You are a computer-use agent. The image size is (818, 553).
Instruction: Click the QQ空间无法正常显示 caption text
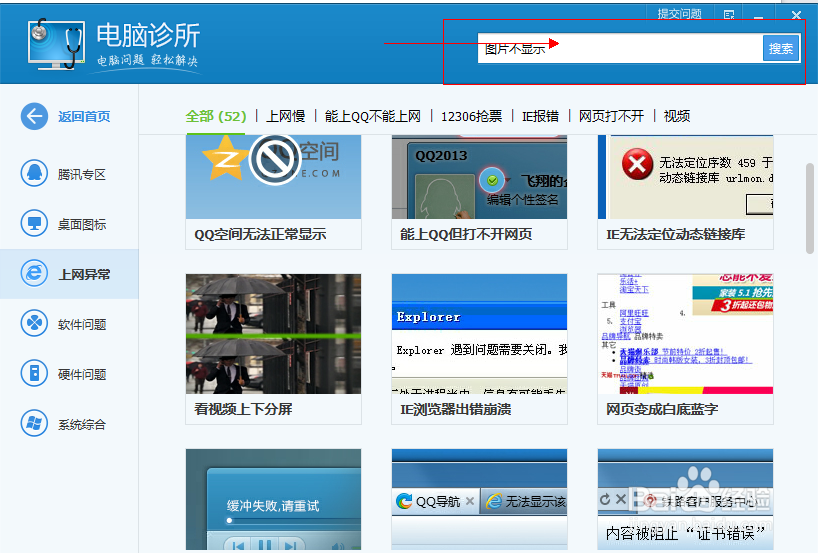(x=260, y=234)
